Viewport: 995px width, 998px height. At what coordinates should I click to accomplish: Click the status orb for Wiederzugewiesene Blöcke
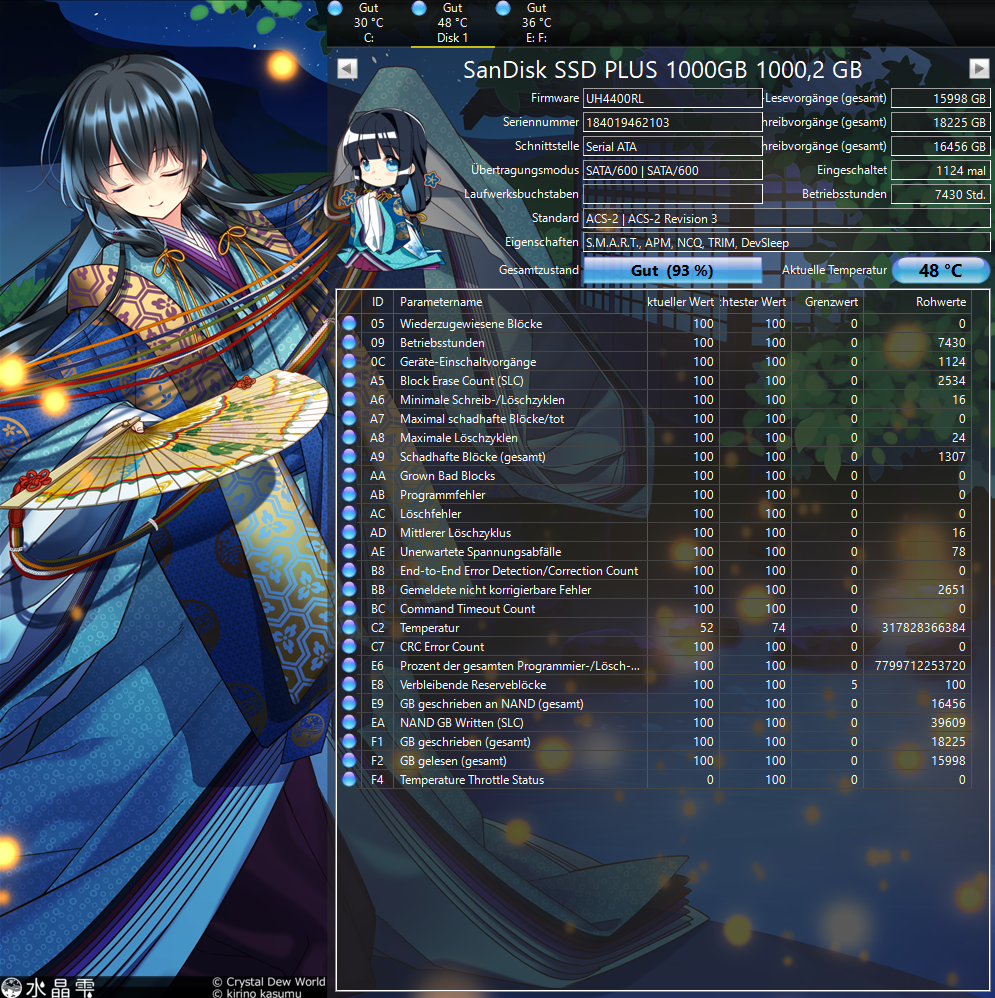pyautogui.click(x=349, y=323)
